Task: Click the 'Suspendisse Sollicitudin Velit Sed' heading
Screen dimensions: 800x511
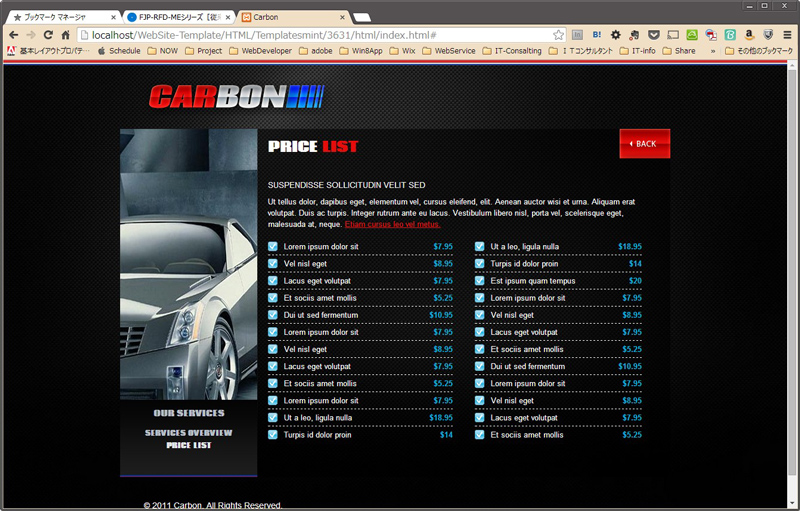Action: [x=346, y=185]
